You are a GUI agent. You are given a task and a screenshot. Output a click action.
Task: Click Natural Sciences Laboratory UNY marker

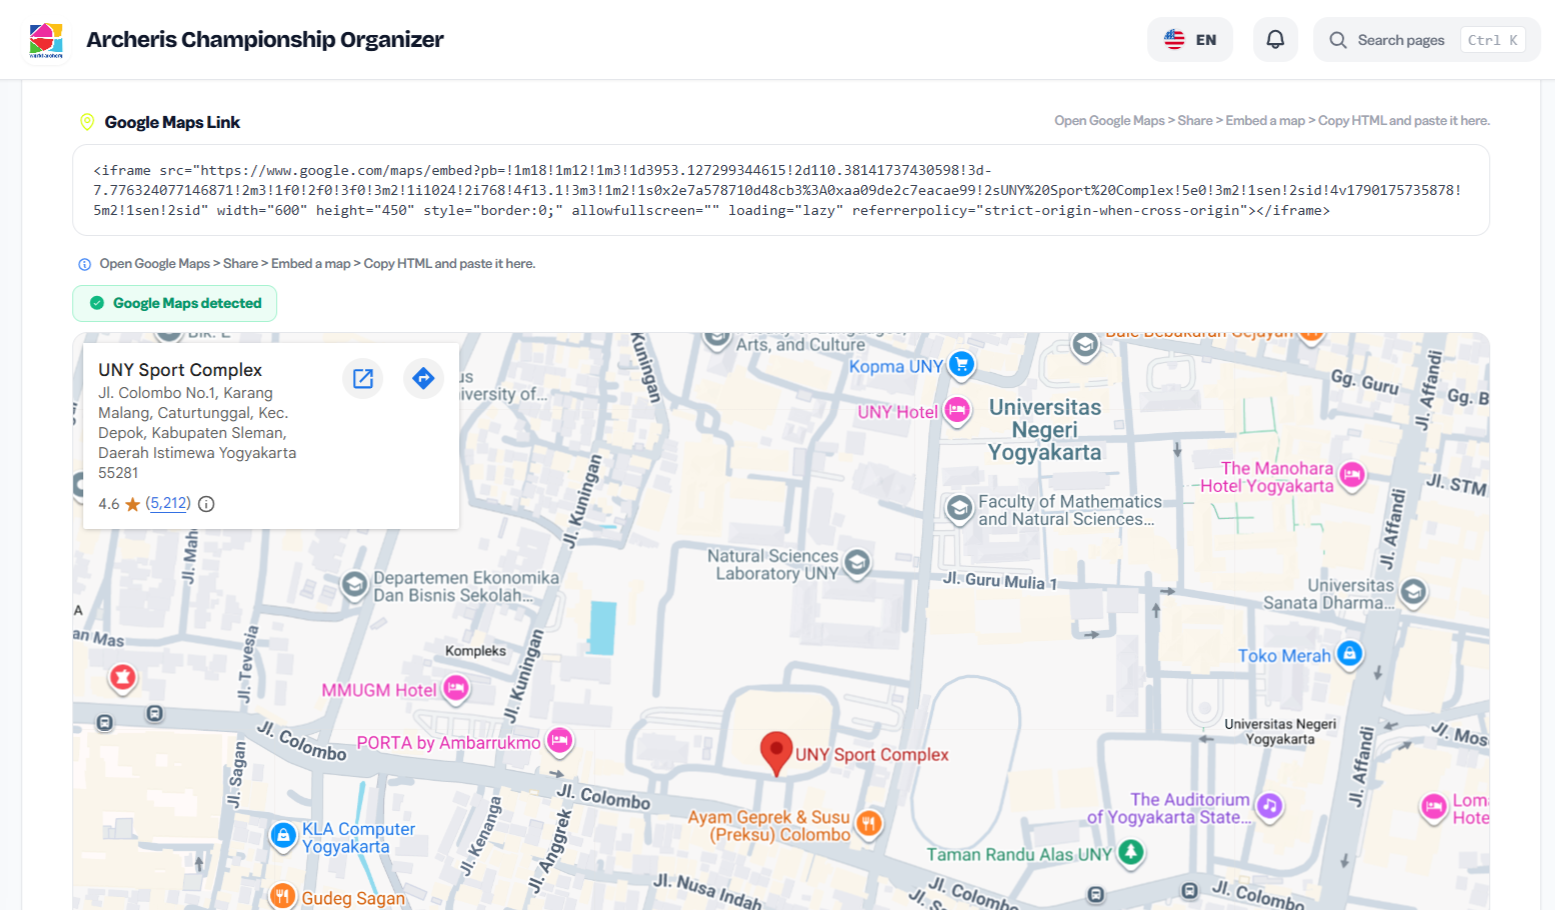857,563
